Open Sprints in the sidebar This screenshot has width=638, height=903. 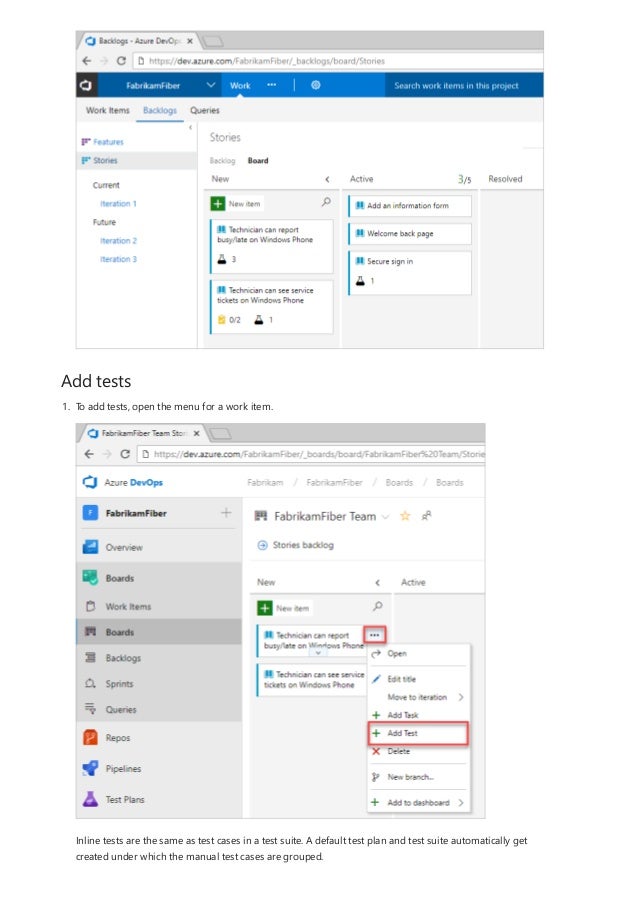tap(159, 684)
